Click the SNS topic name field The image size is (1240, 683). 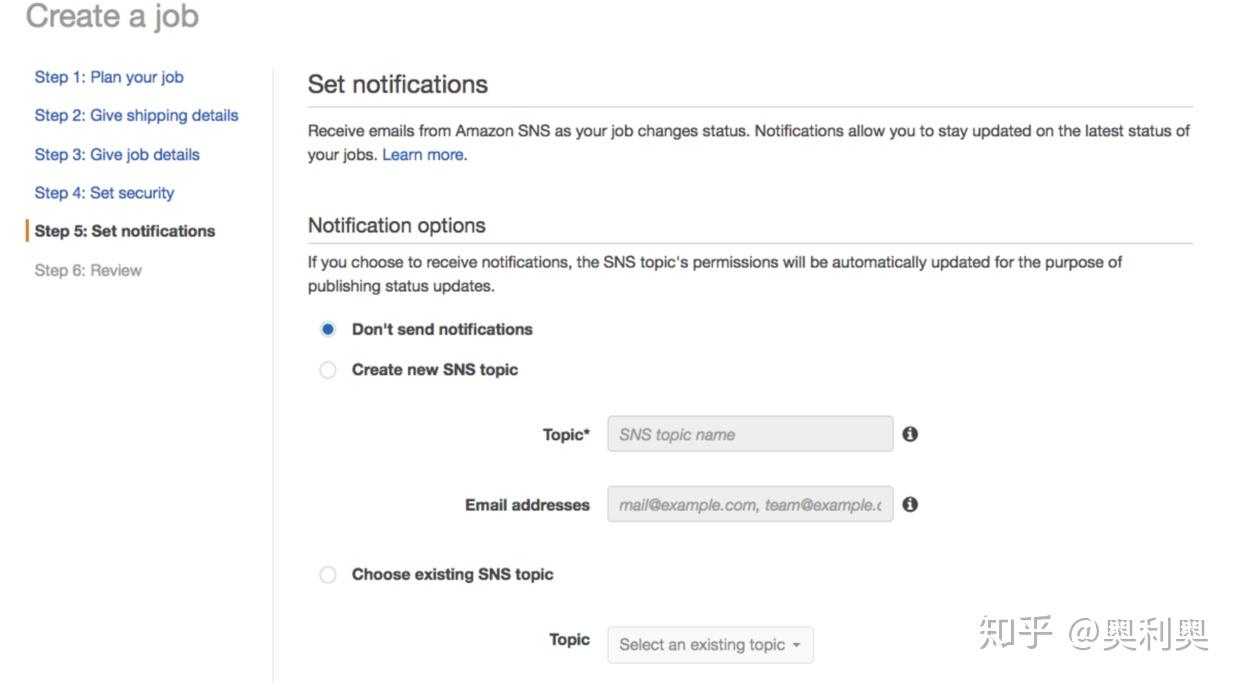point(750,434)
